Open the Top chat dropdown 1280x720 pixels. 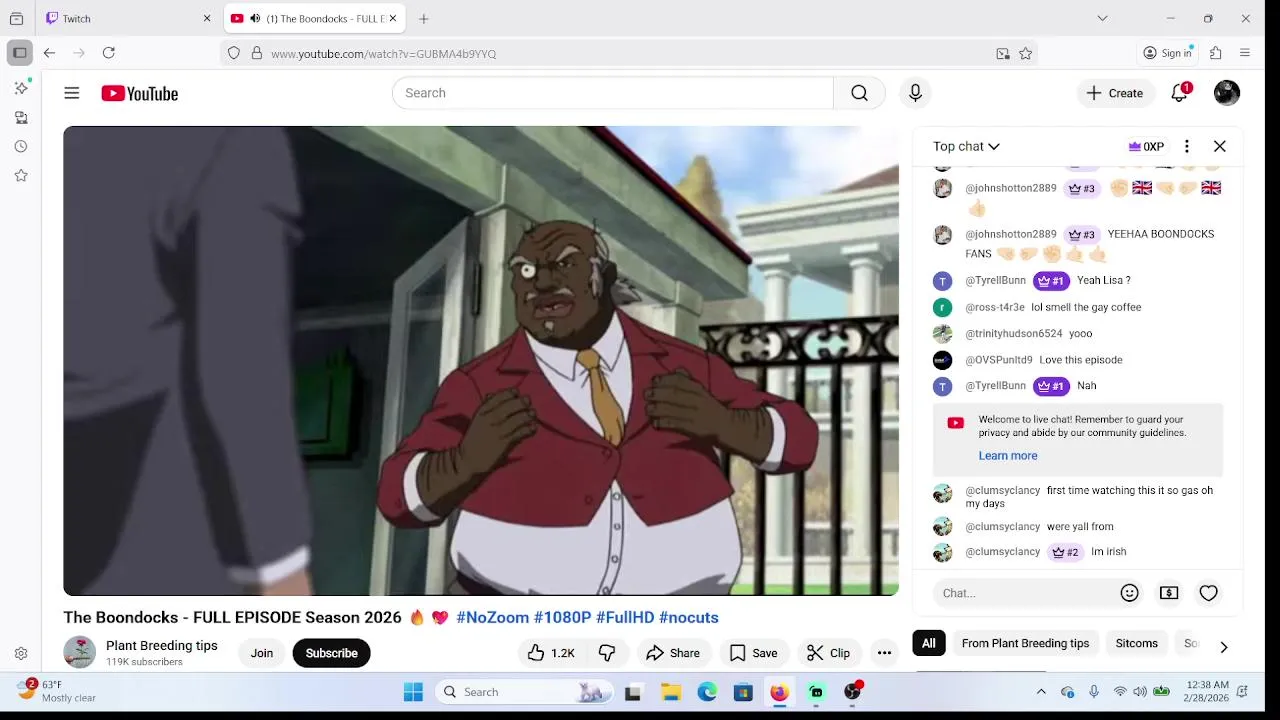[x=966, y=146]
